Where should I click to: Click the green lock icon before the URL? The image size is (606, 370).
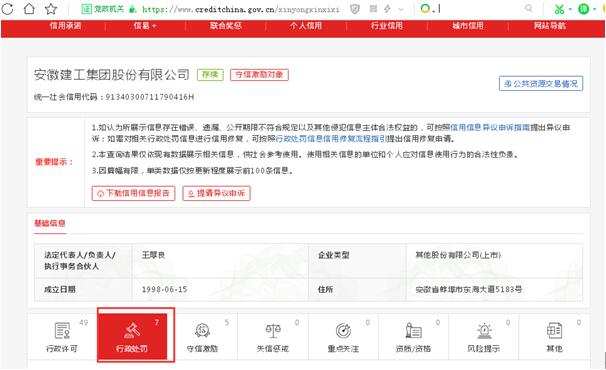click(133, 9)
